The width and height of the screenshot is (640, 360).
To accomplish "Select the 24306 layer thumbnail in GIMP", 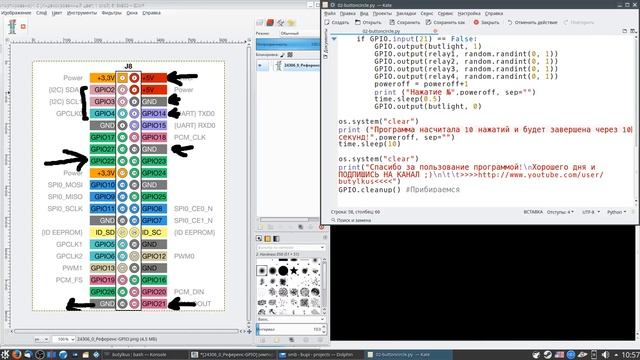I will coord(279,65).
